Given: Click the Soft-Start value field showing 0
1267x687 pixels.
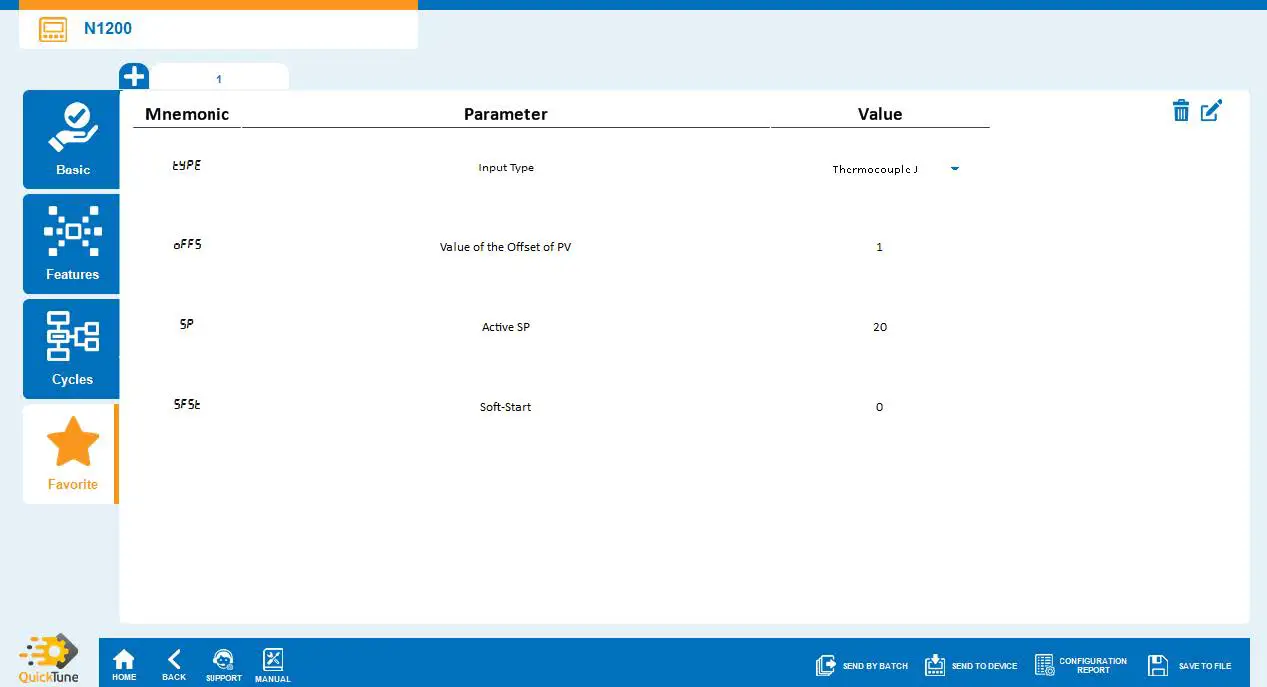Looking at the screenshot, I should pyautogui.click(x=879, y=407).
